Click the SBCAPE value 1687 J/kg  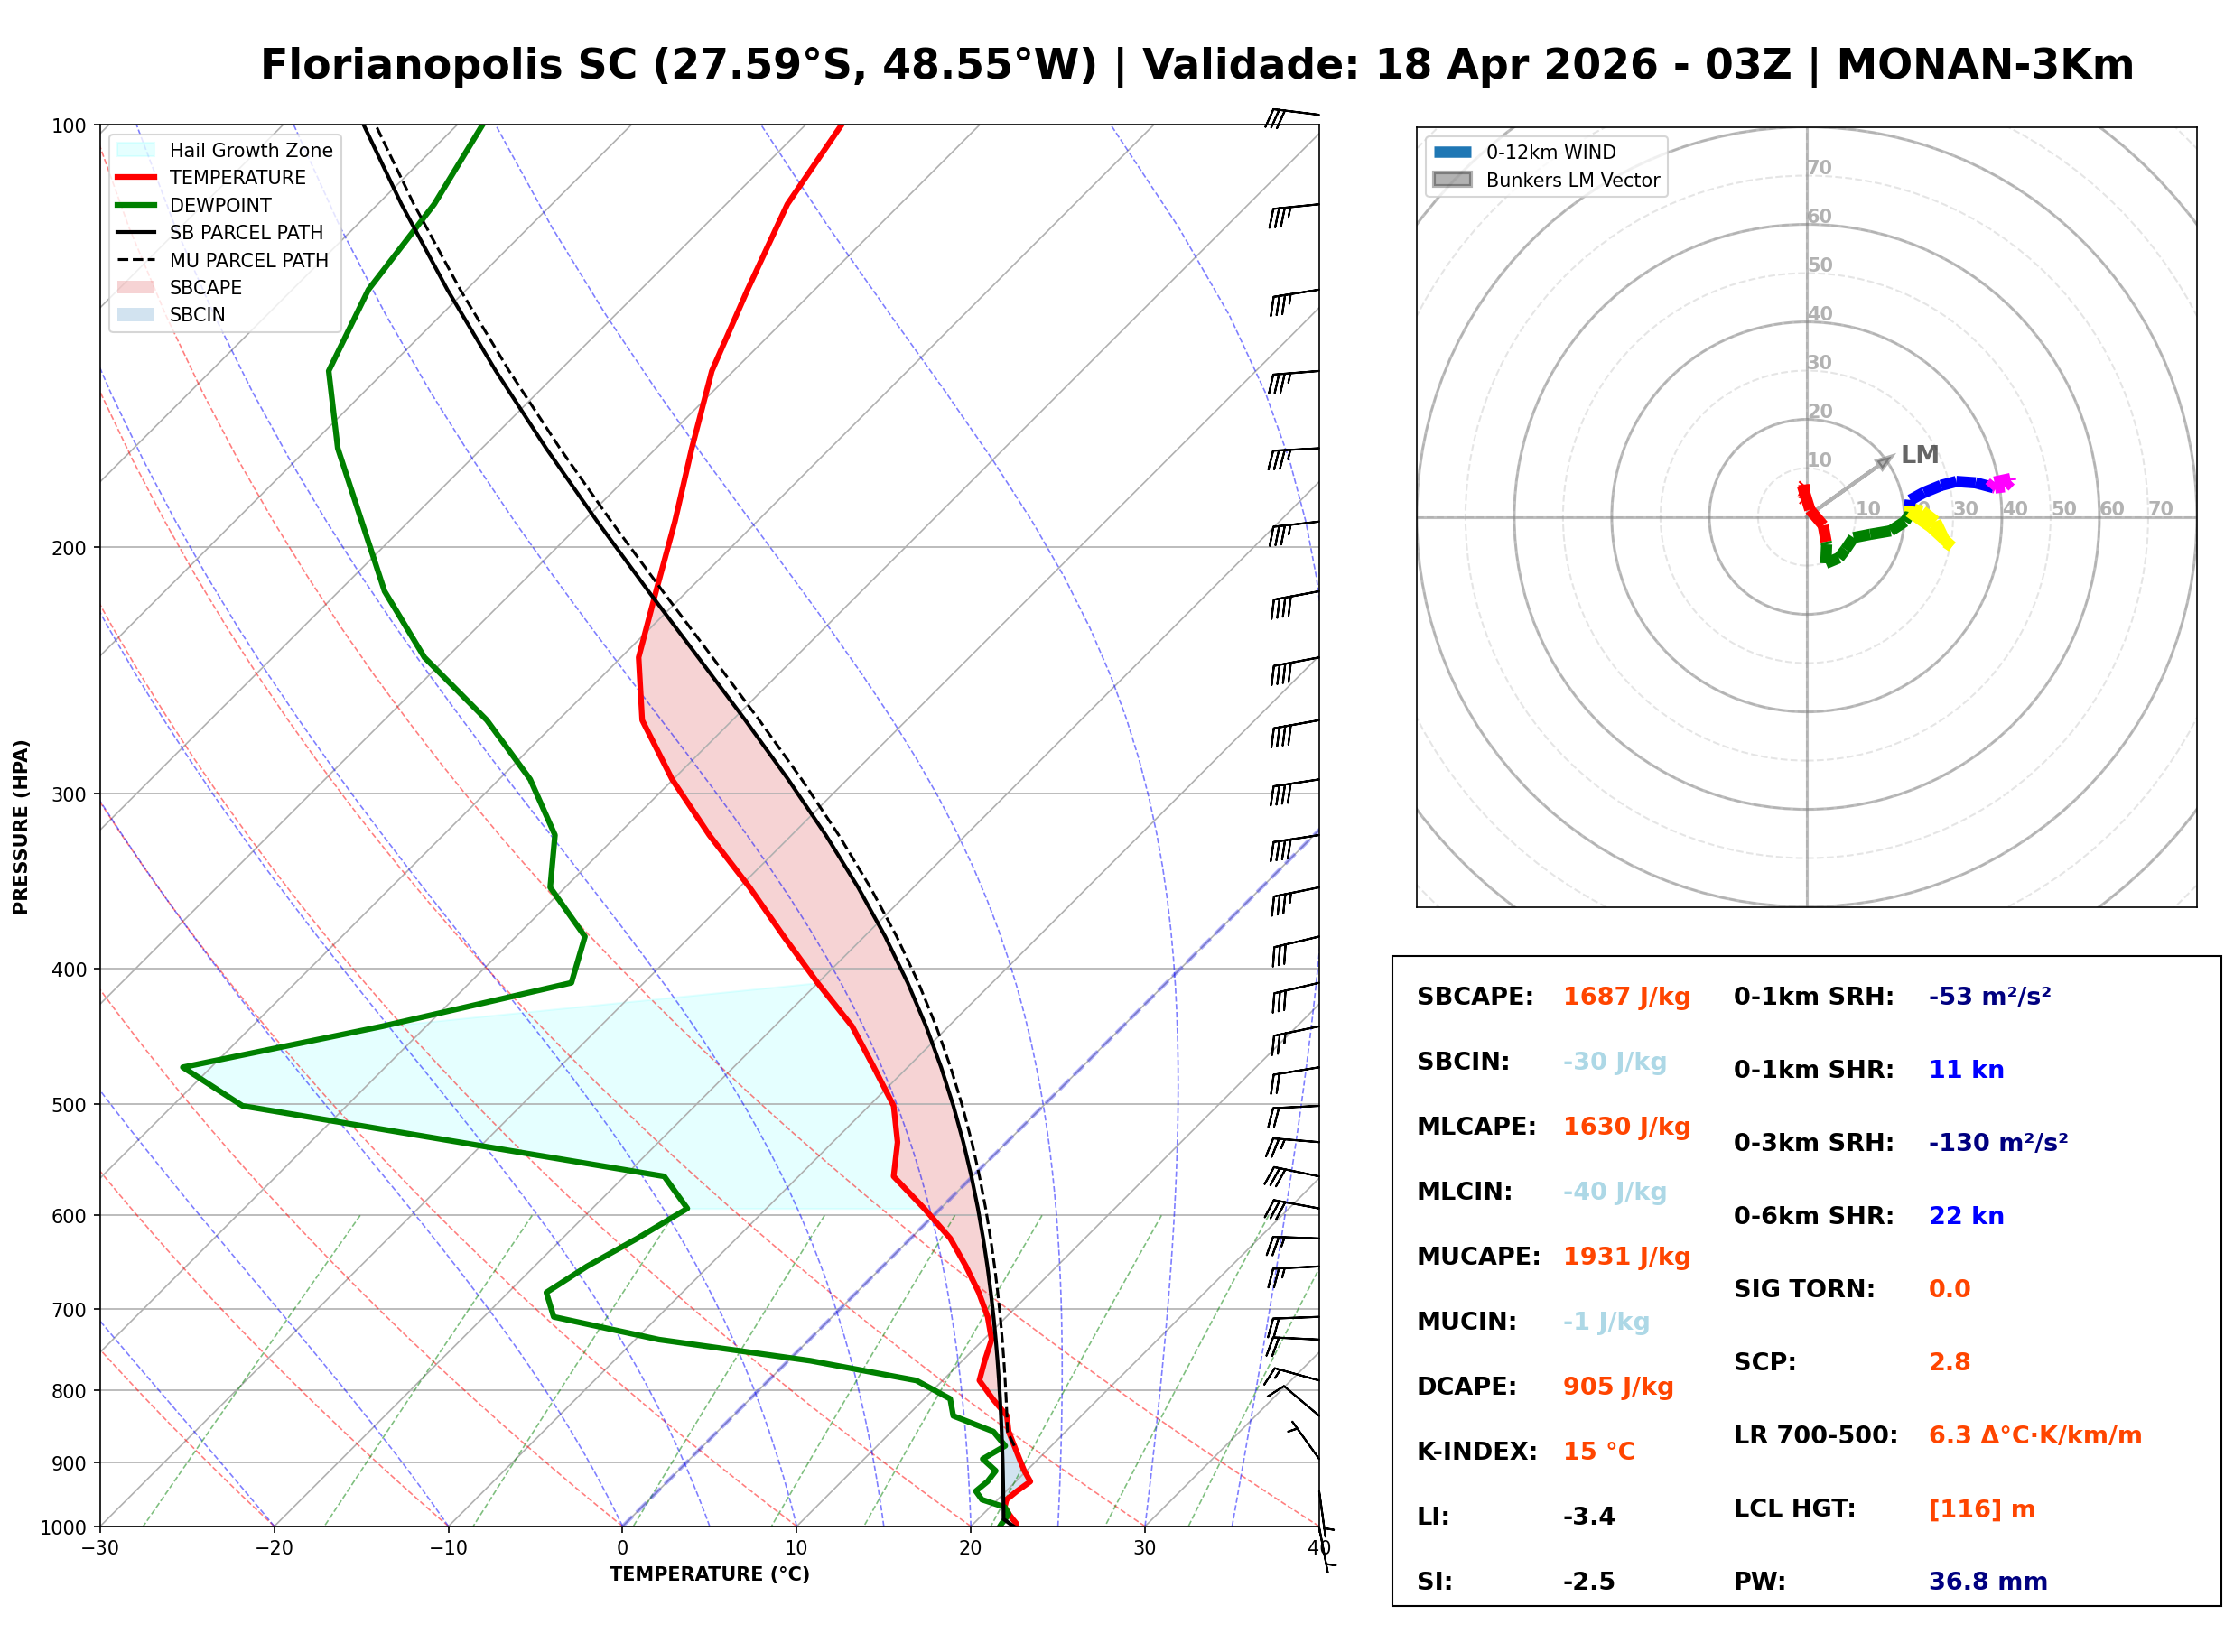(x=1627, y=997)
